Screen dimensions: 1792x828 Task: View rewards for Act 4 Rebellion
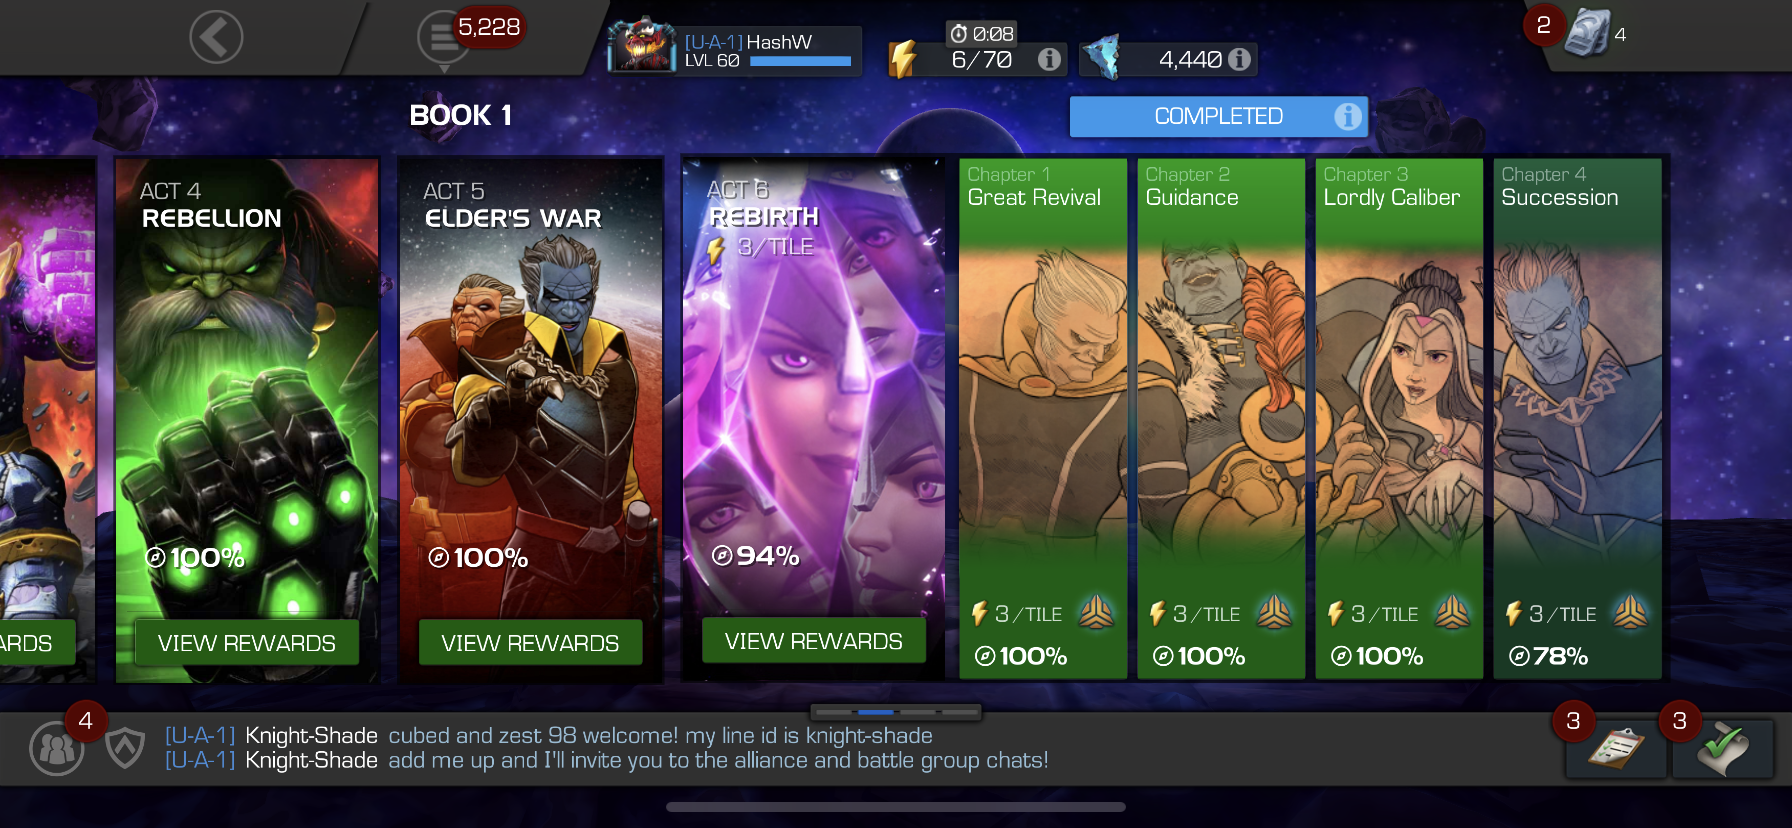pyautogui.click(x=247, y=643)
